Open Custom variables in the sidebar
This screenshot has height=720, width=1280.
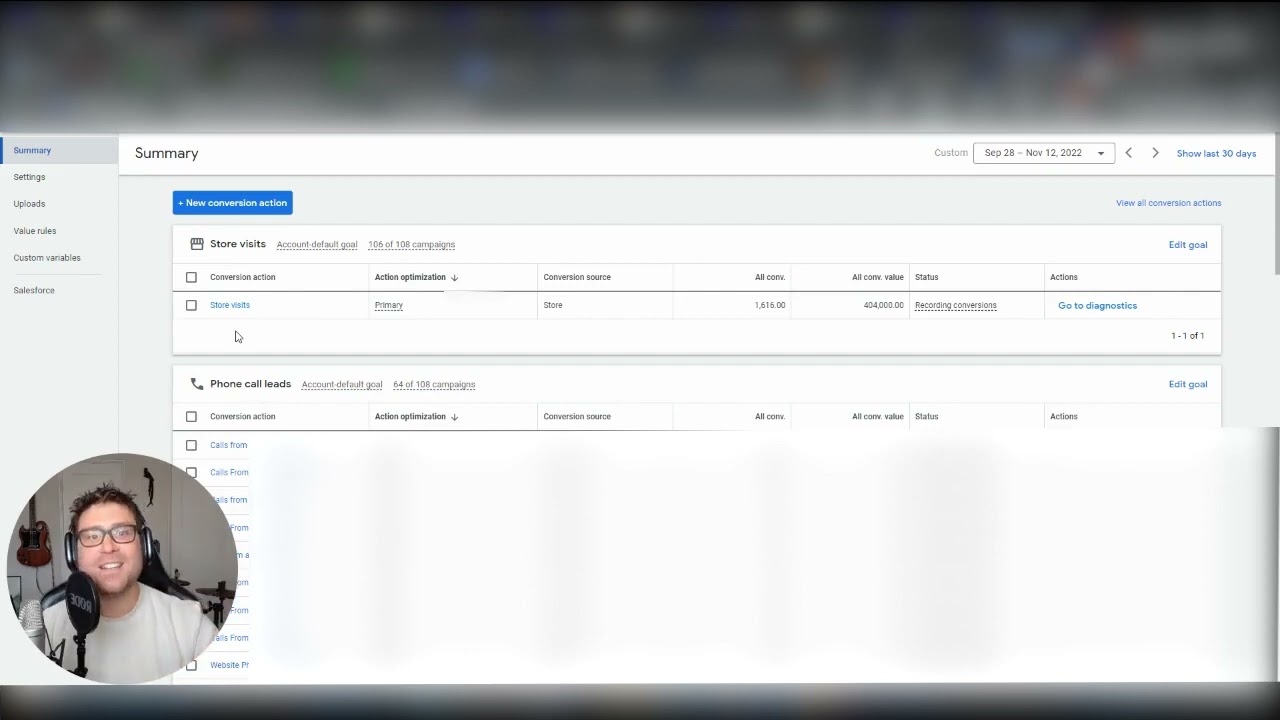tap(47, 258)
